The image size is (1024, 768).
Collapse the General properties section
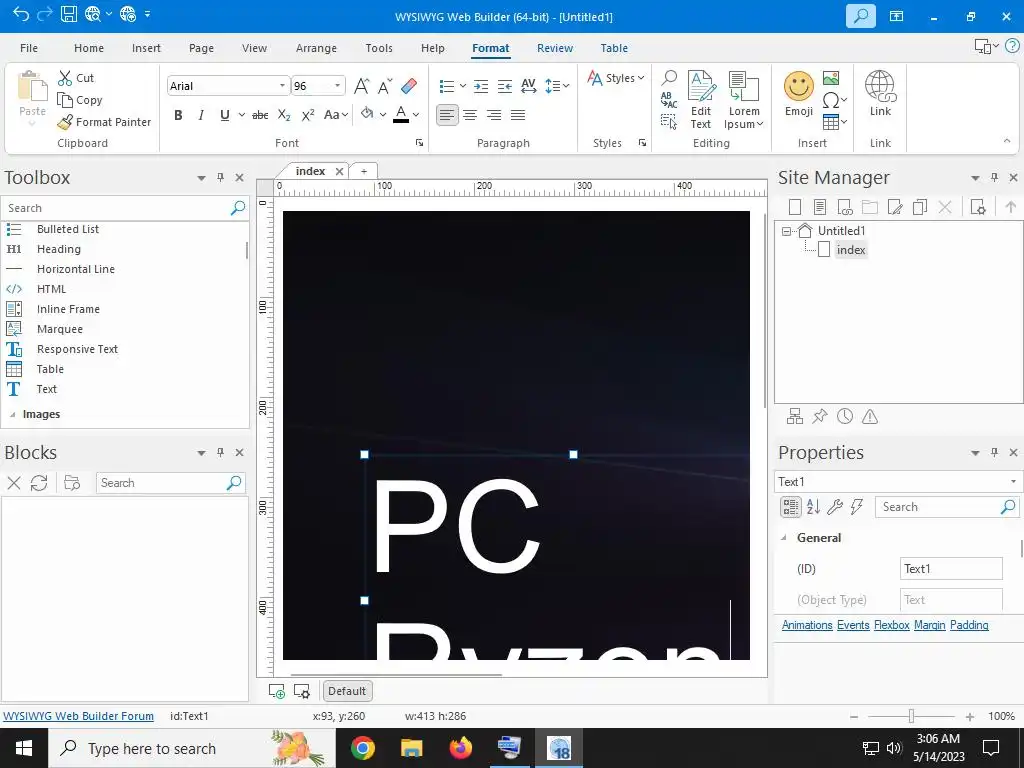pos(784,537)
